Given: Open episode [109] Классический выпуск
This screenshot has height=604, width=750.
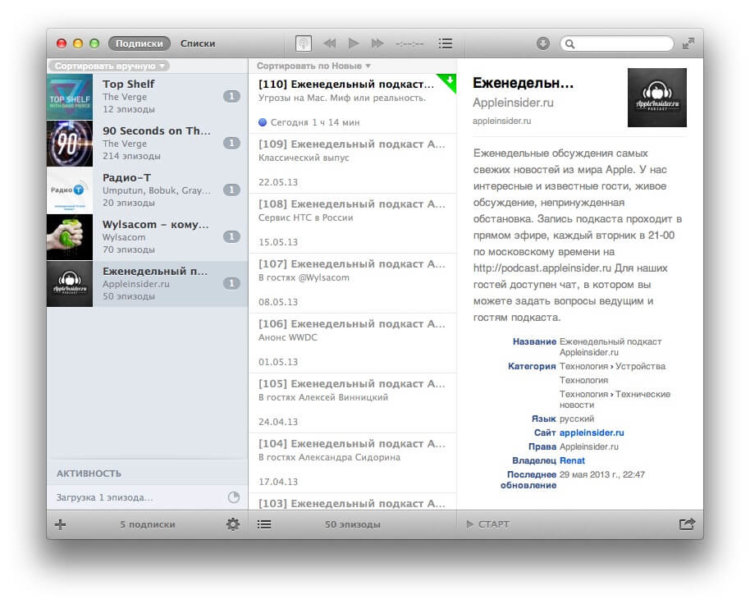Looking at the screenshot, I should pyautogui.click(x=353, y=164).
